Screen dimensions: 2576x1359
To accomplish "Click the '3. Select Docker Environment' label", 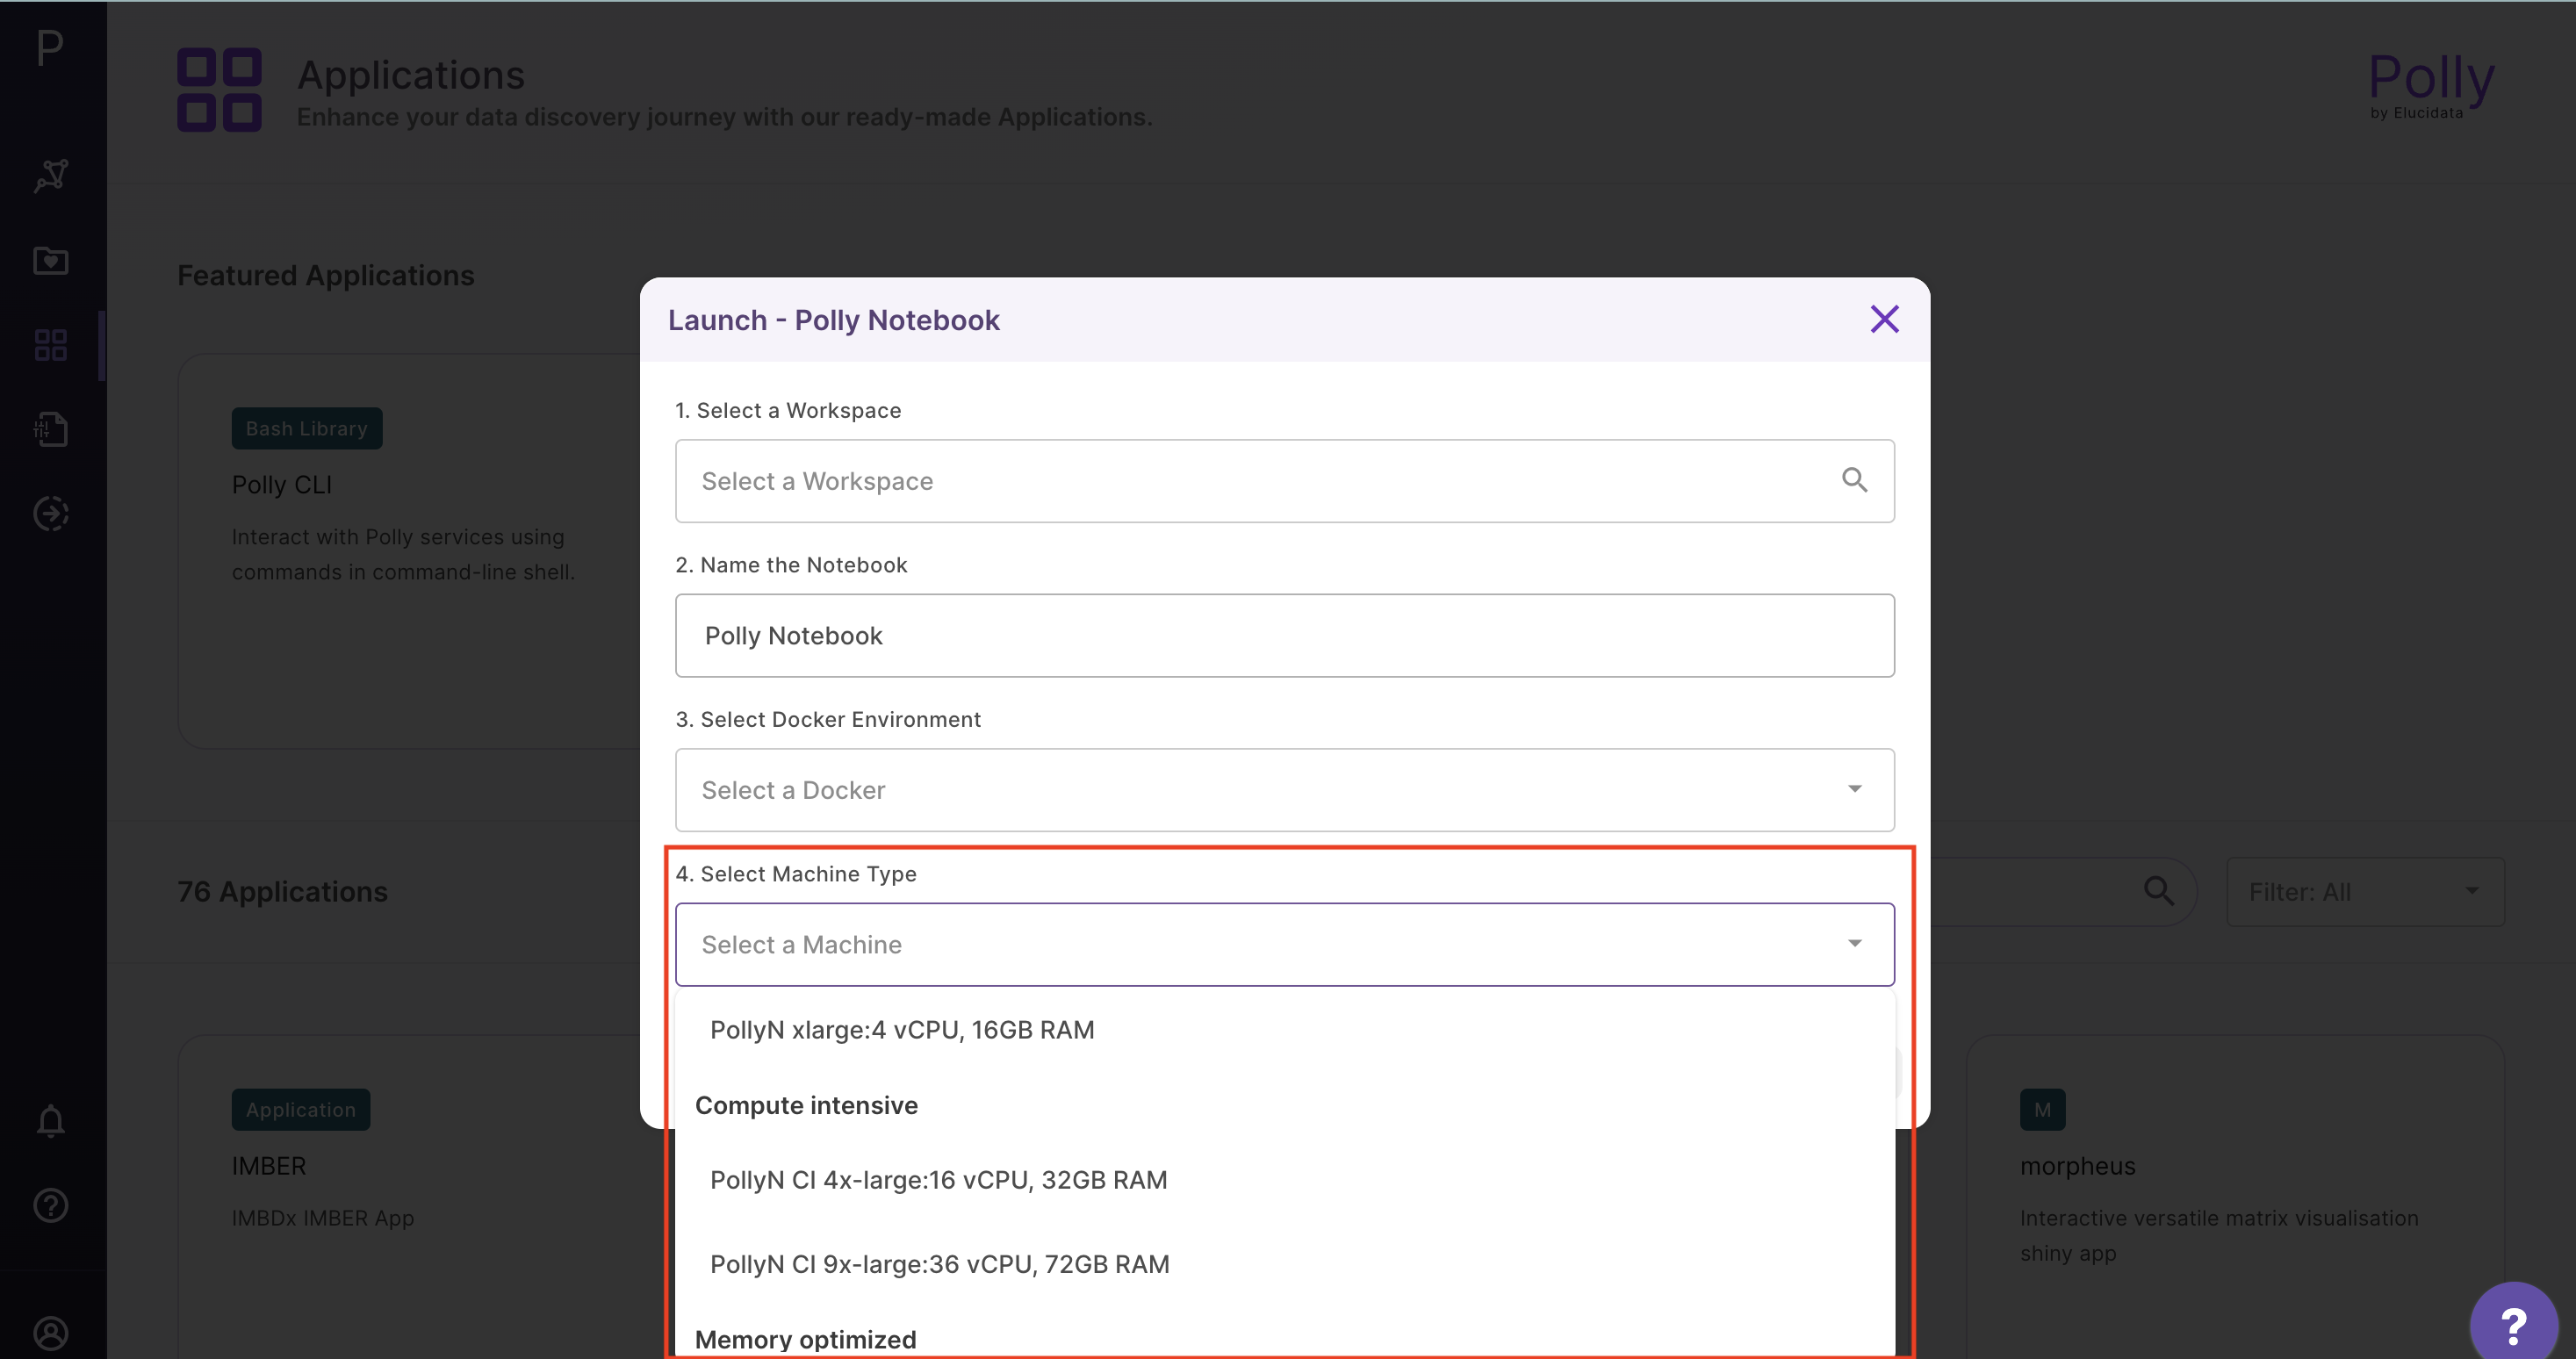I will 828,720.
